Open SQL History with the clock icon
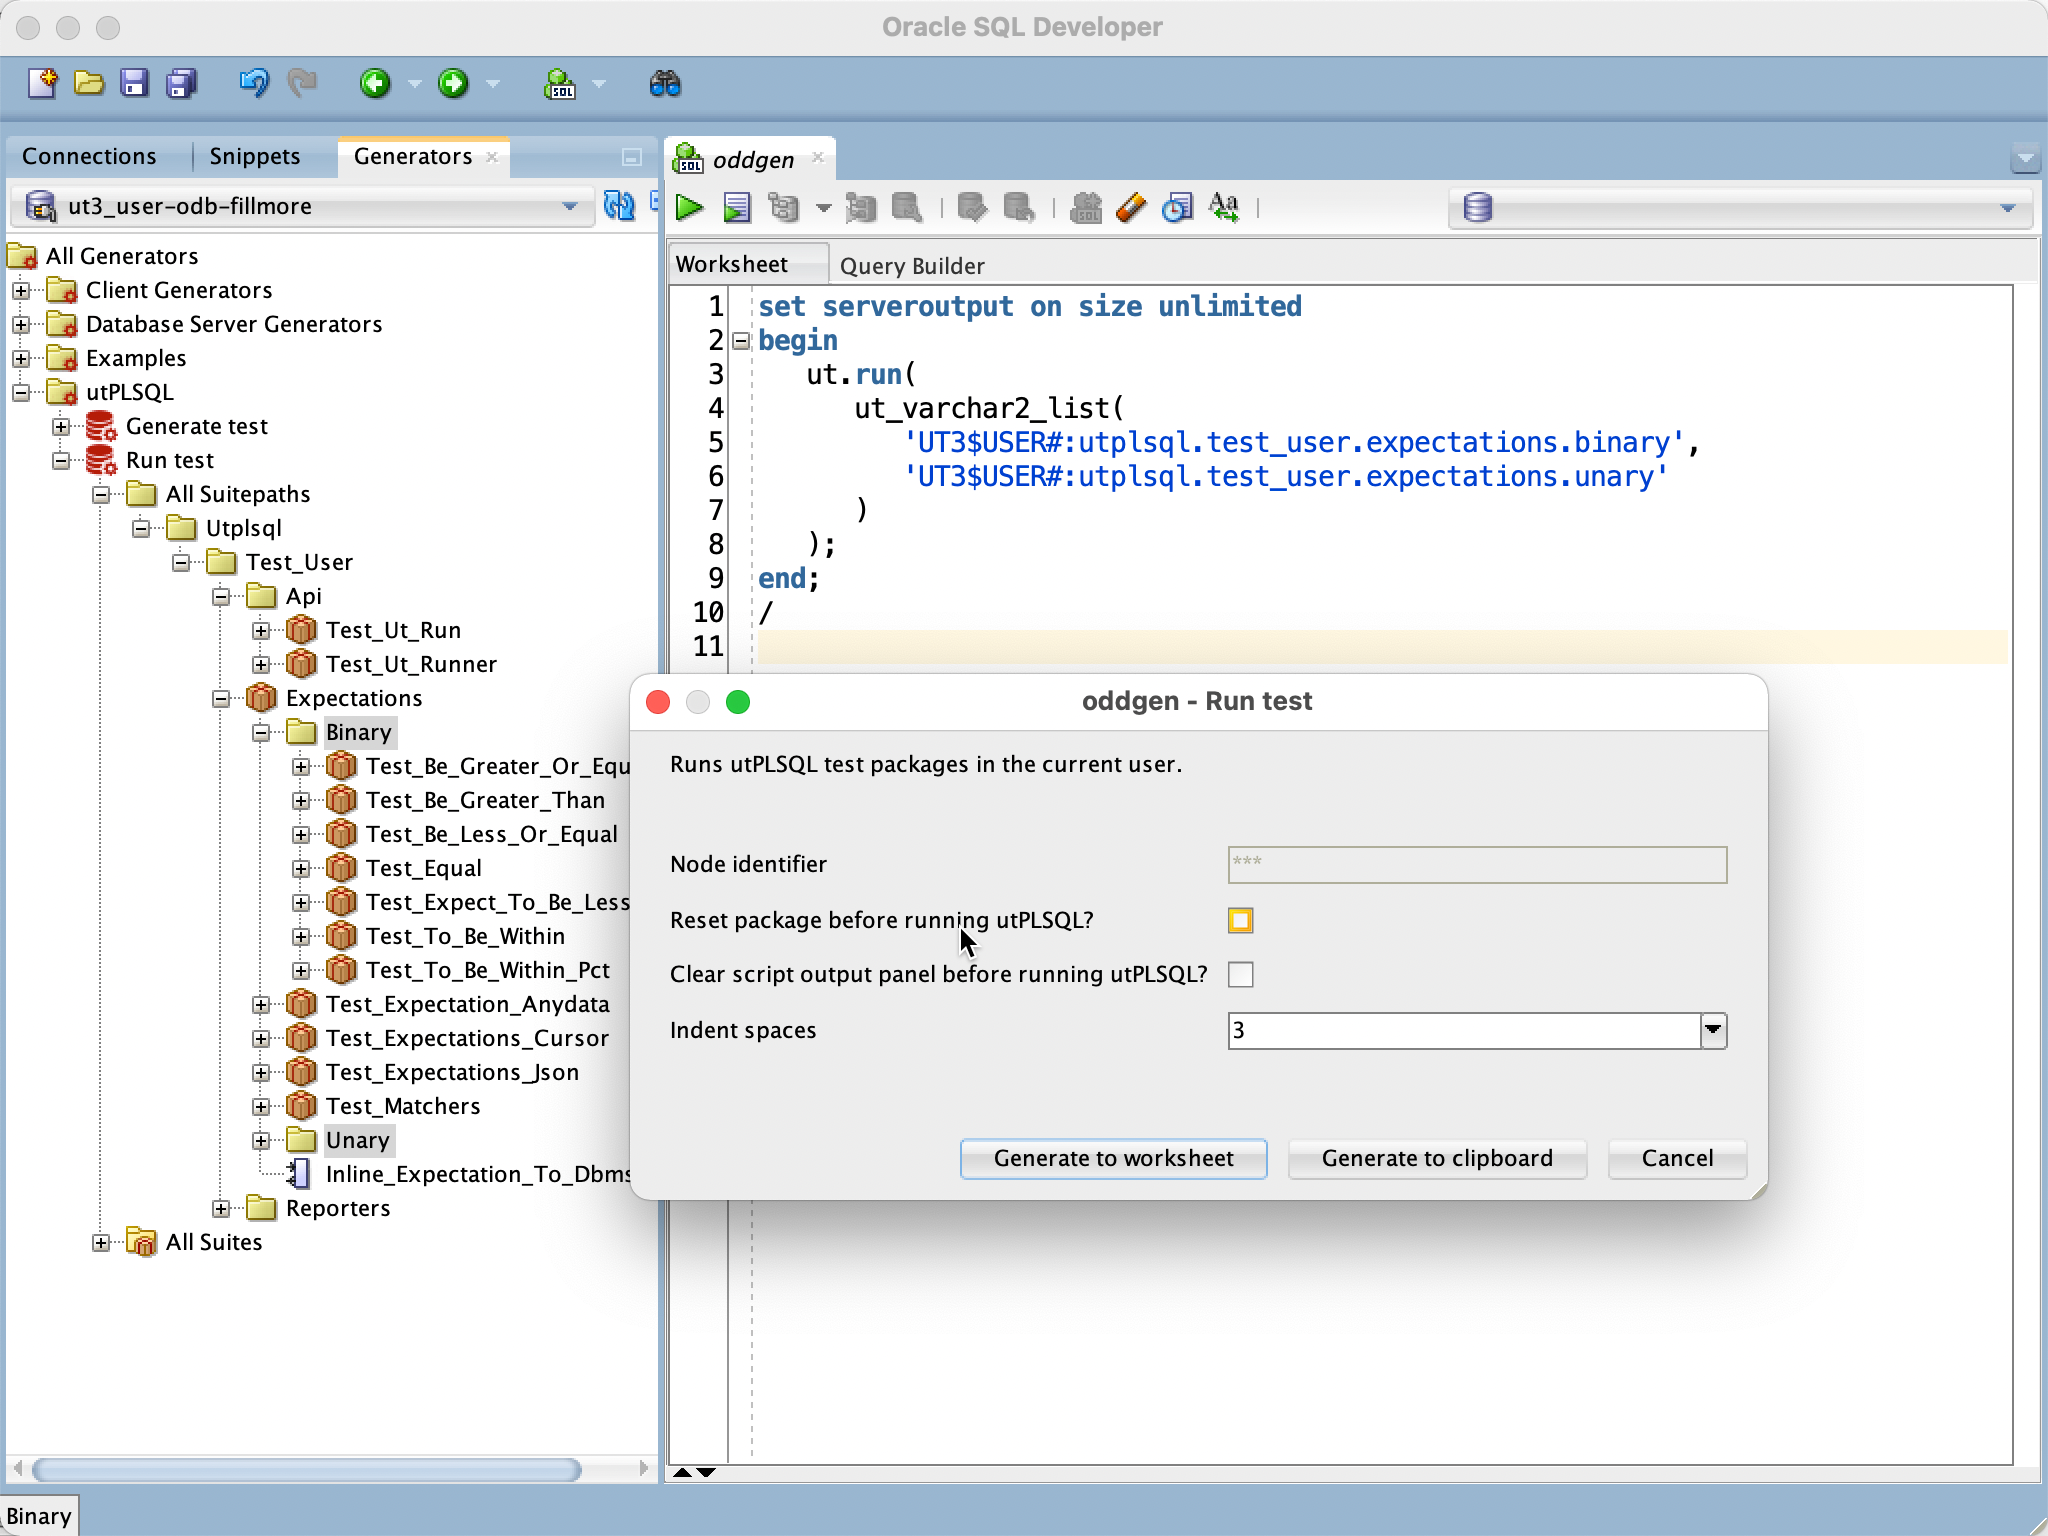Image resolution: width=2048 pixels, height=1536 pixels. (x=1178, y=207)
